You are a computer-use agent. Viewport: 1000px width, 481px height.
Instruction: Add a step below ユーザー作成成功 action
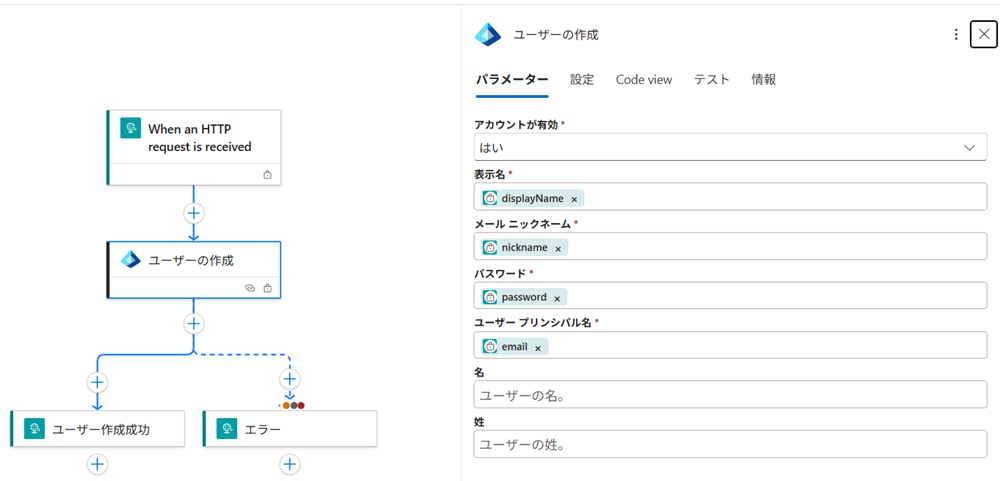(x=97, y=464)
